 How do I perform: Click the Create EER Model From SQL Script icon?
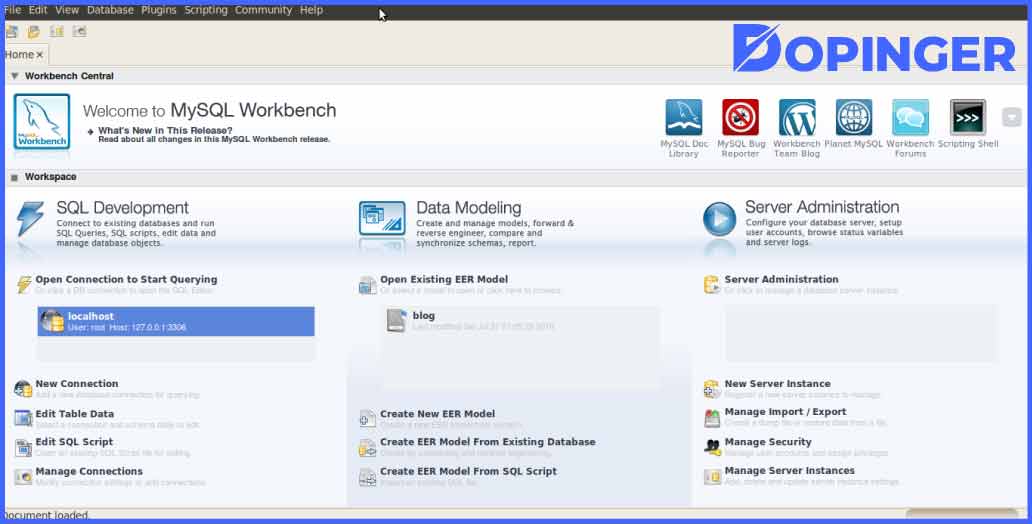coord(367,477)
